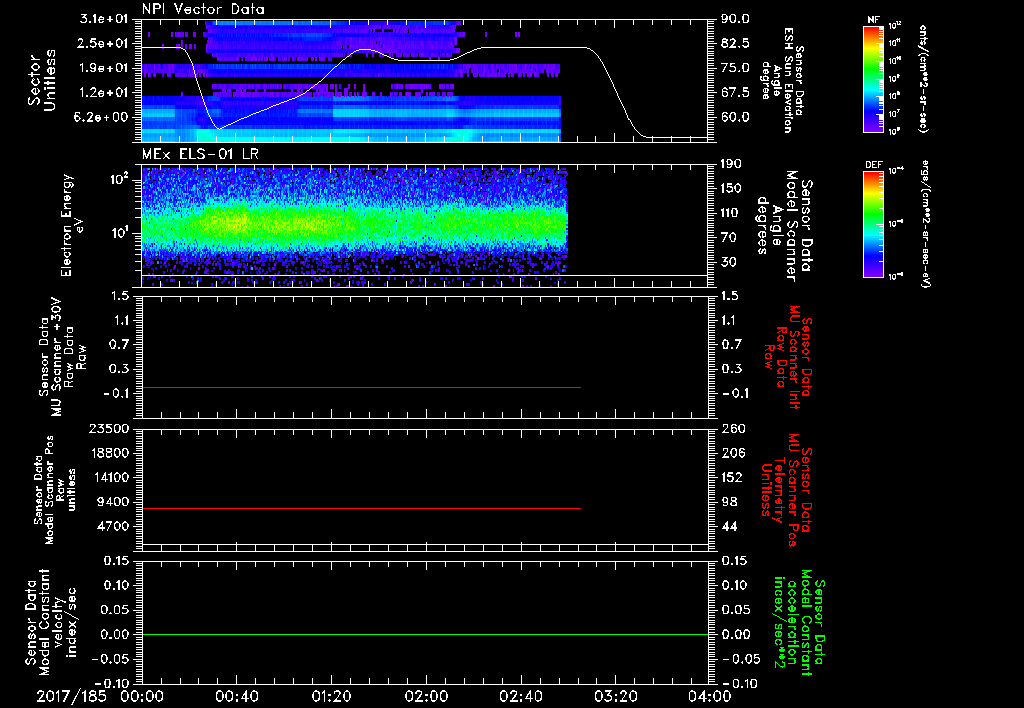
Task: Click the '67.5' sun elevation tick value
Action: (735, 92)
